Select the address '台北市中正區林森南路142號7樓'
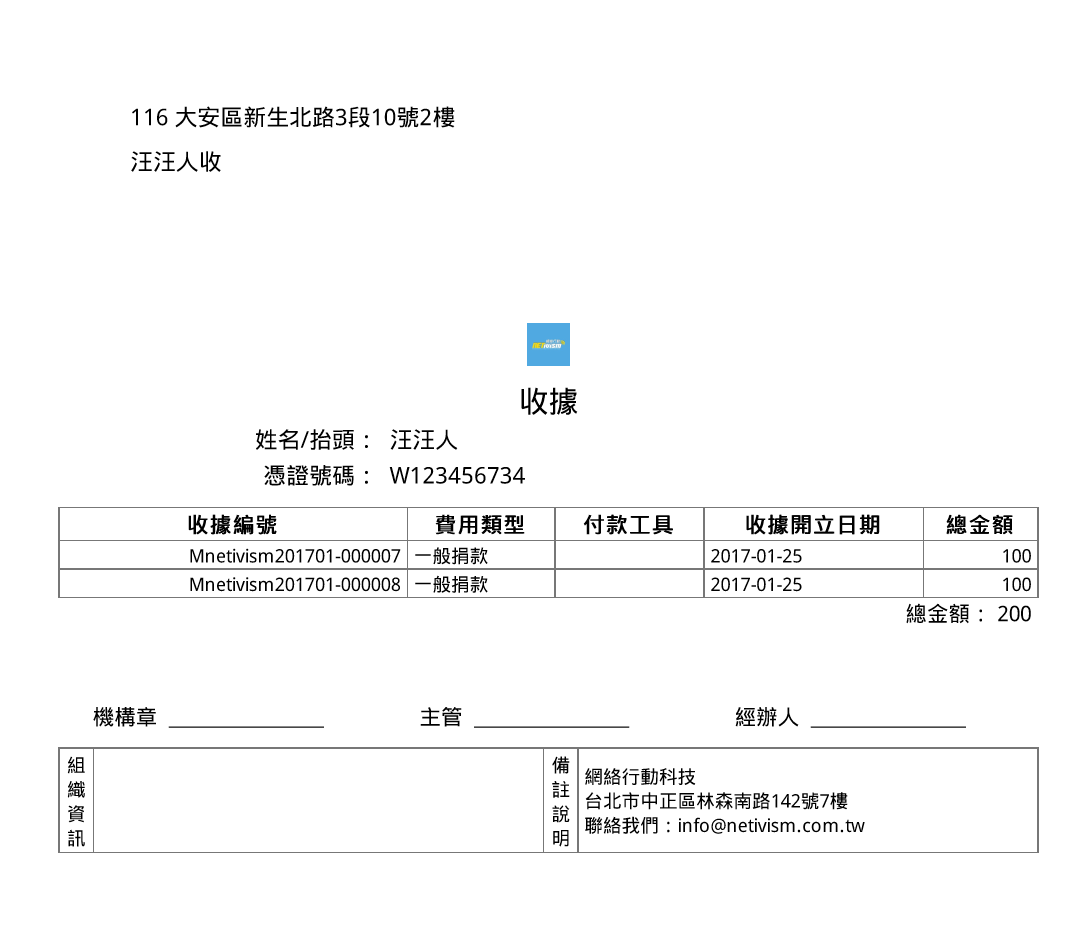Viewport: 1085px width, 948px height. point(716,801)
